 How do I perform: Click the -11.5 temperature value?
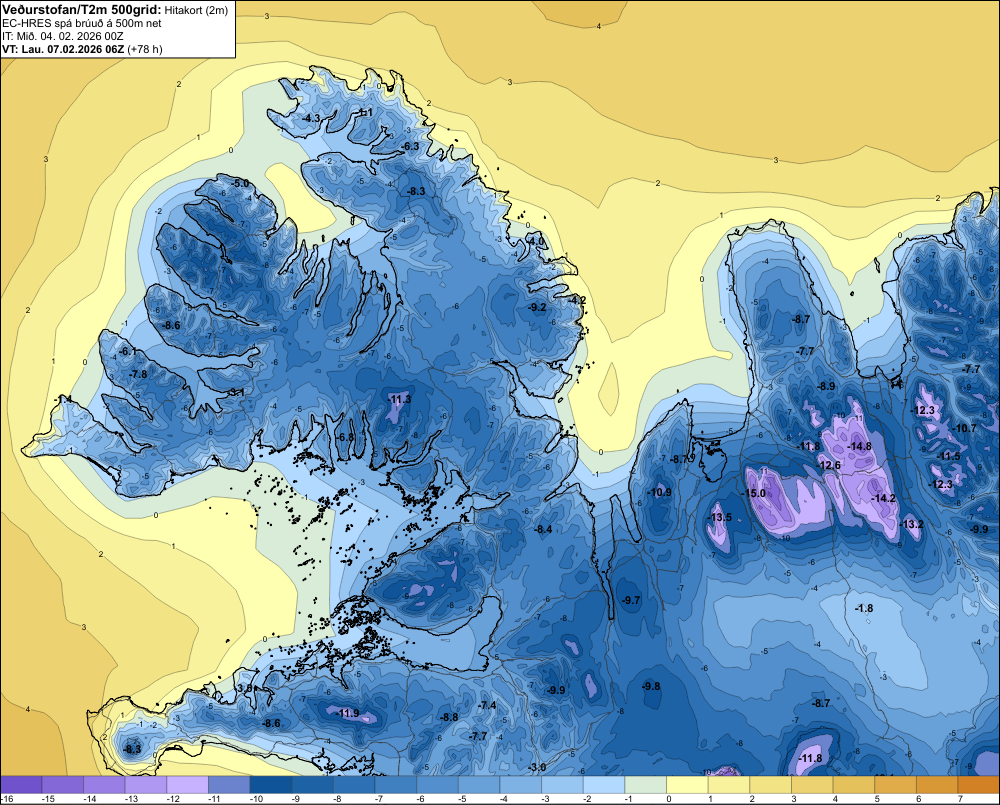pos(949,456)
